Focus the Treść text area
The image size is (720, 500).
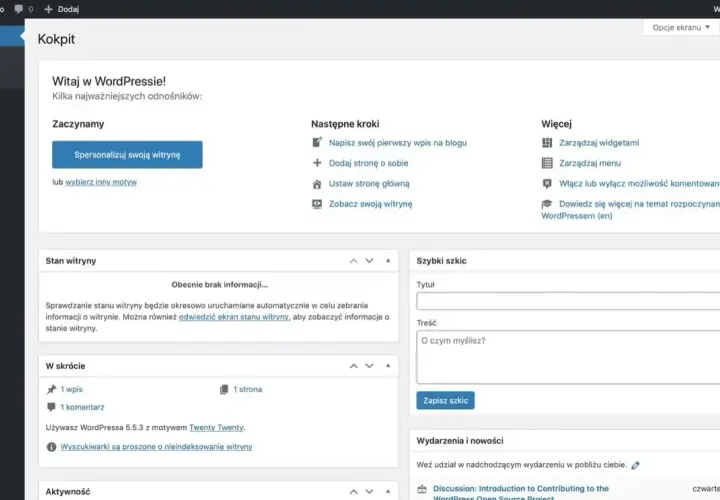[568, 357]
